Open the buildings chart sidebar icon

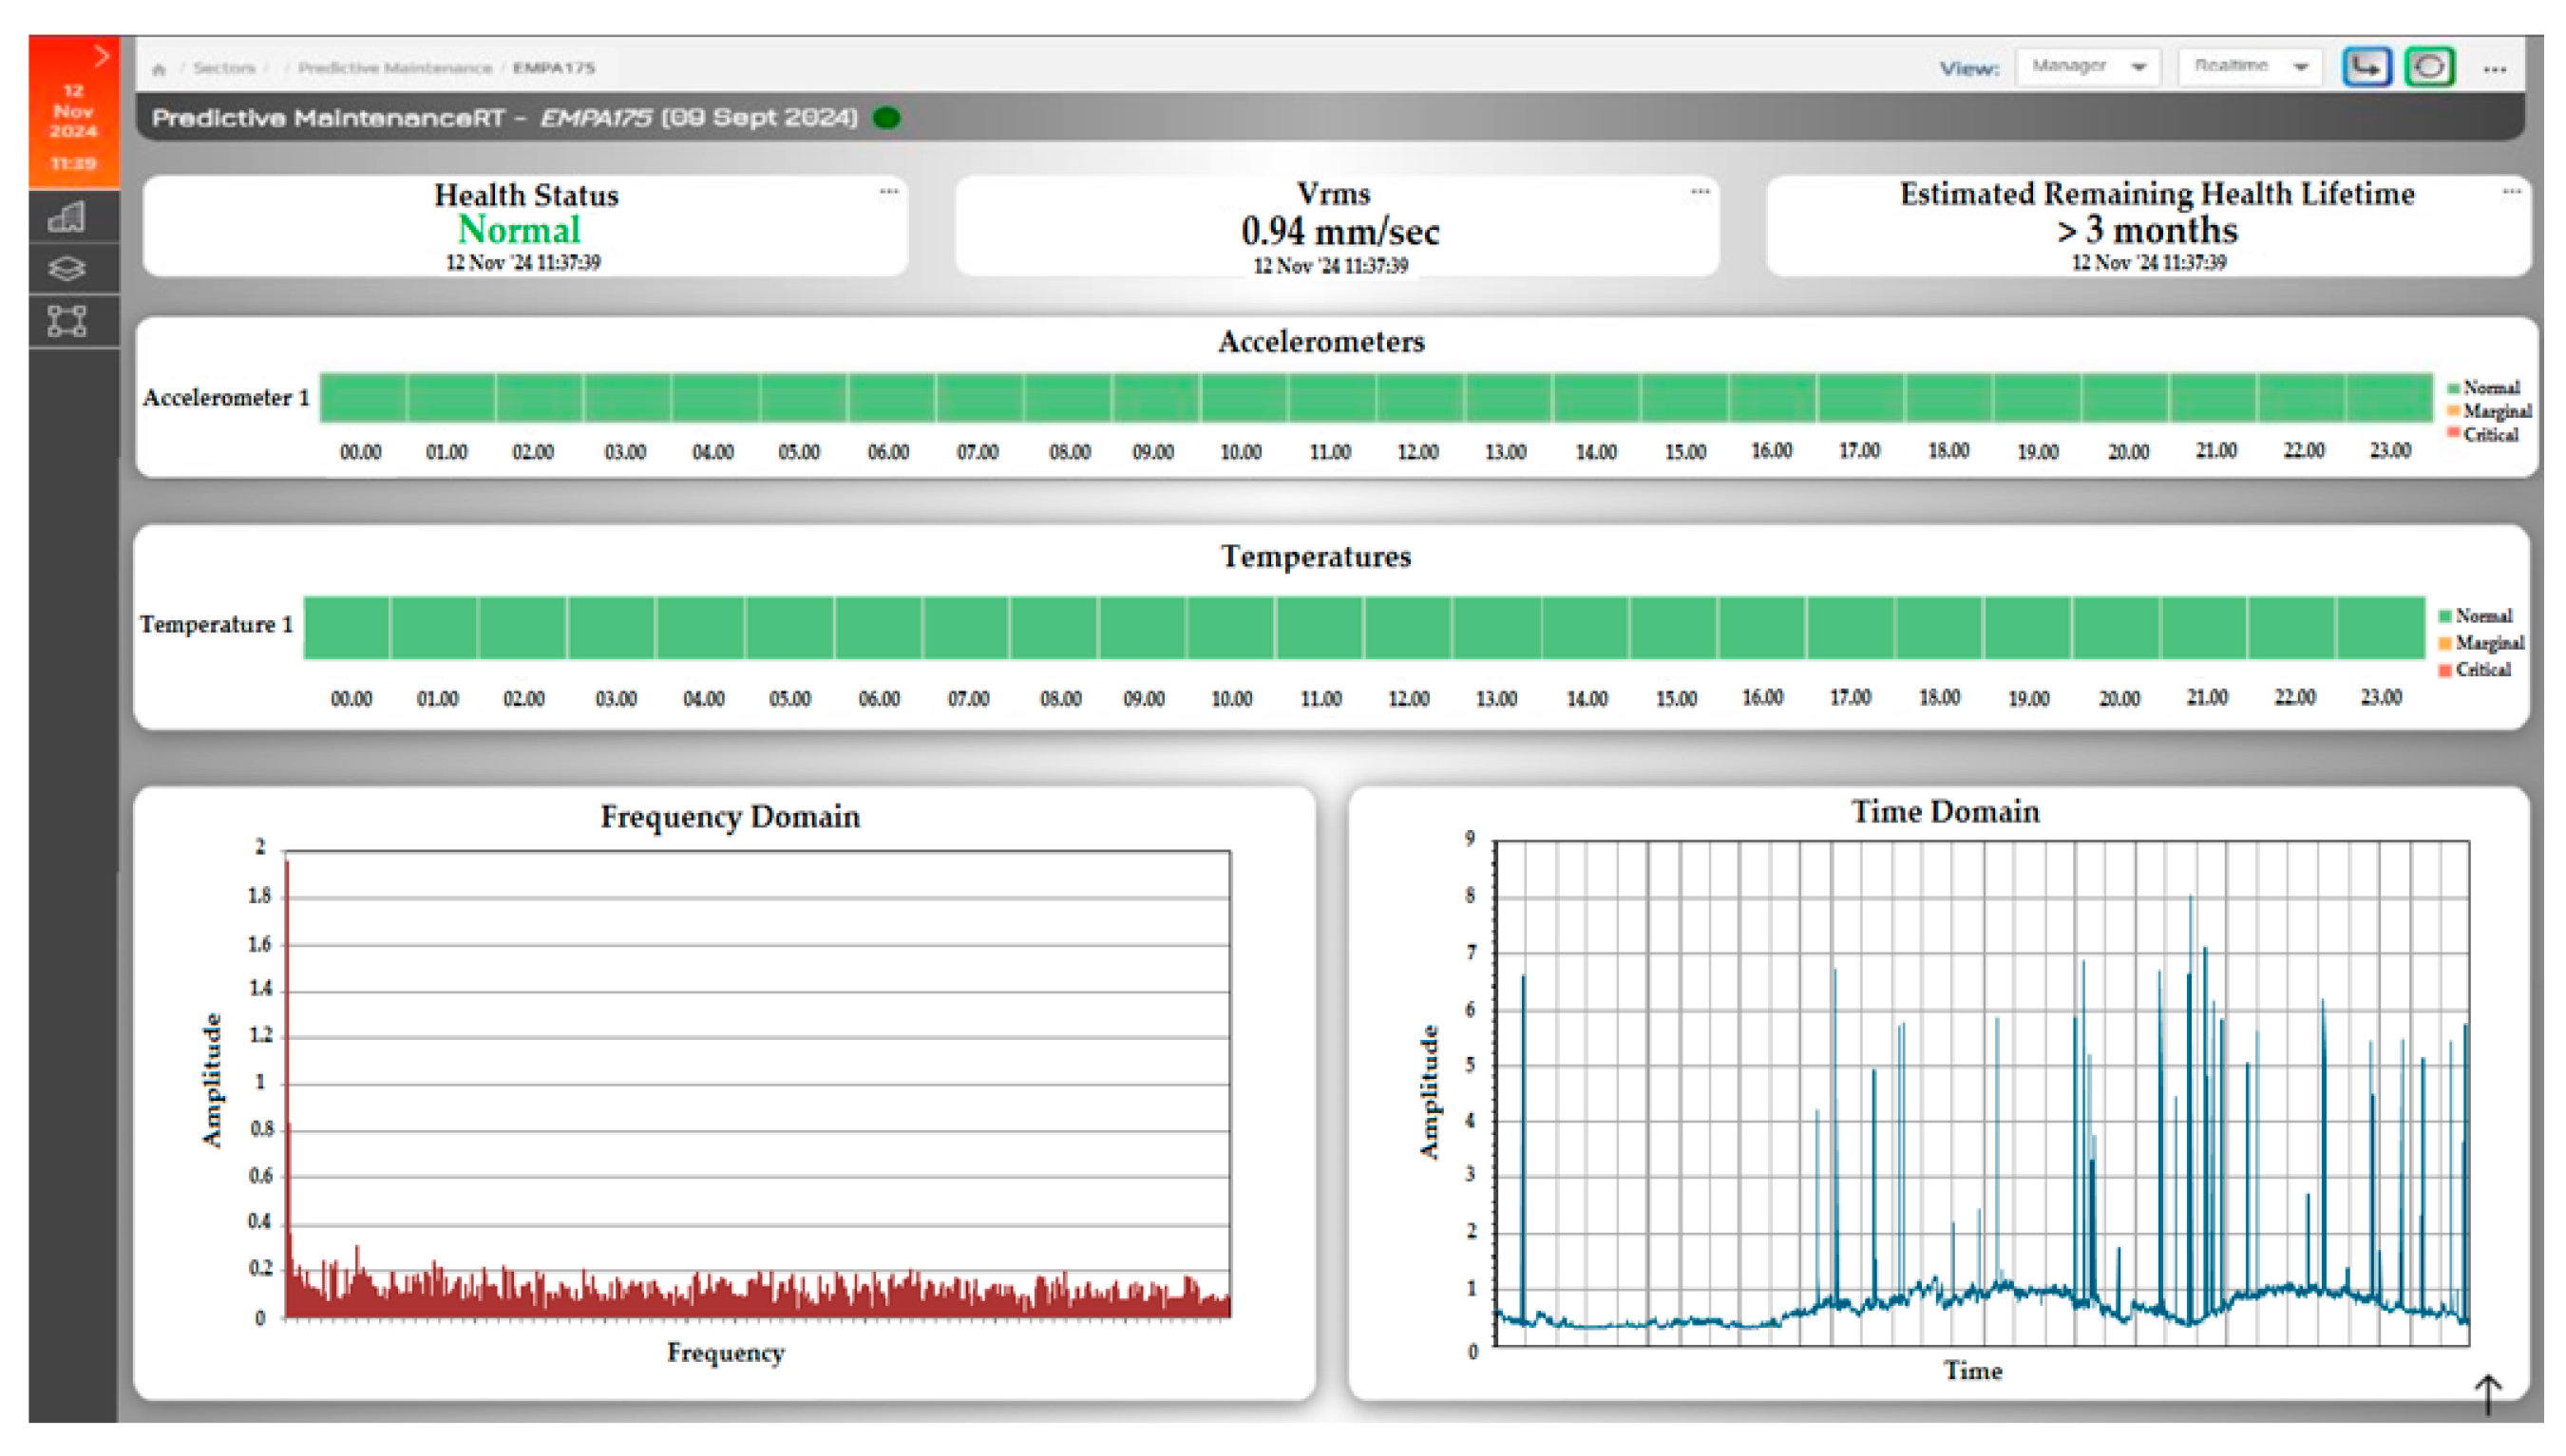(67, 217)
